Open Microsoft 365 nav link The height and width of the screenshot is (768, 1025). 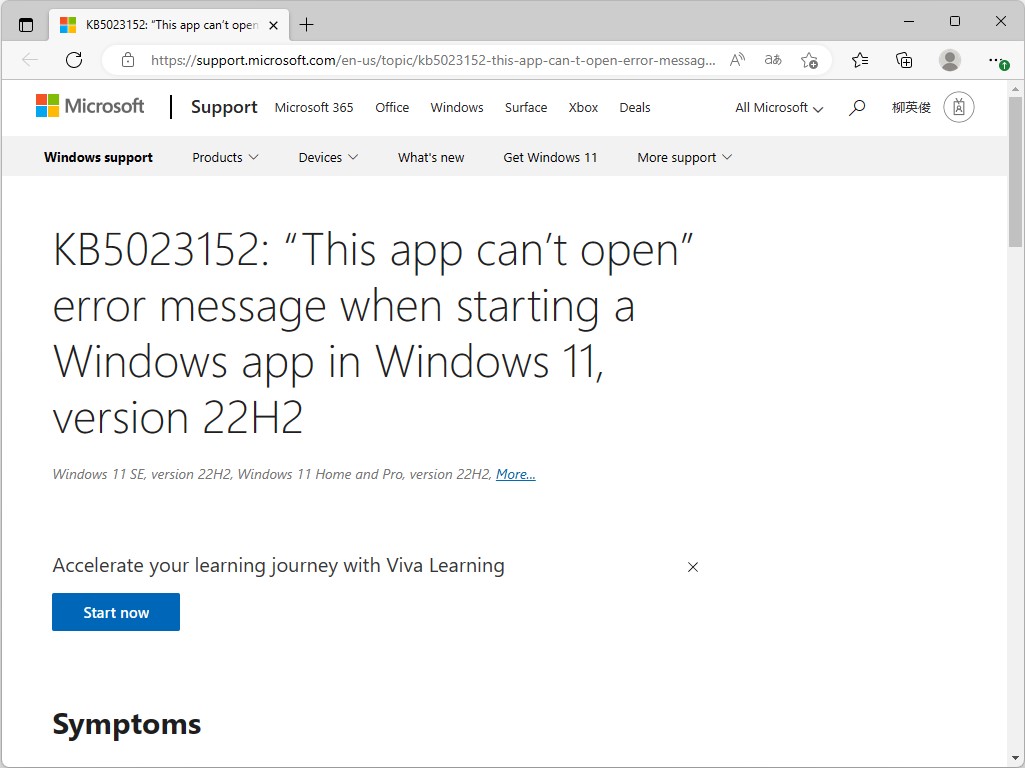point(314,108)
